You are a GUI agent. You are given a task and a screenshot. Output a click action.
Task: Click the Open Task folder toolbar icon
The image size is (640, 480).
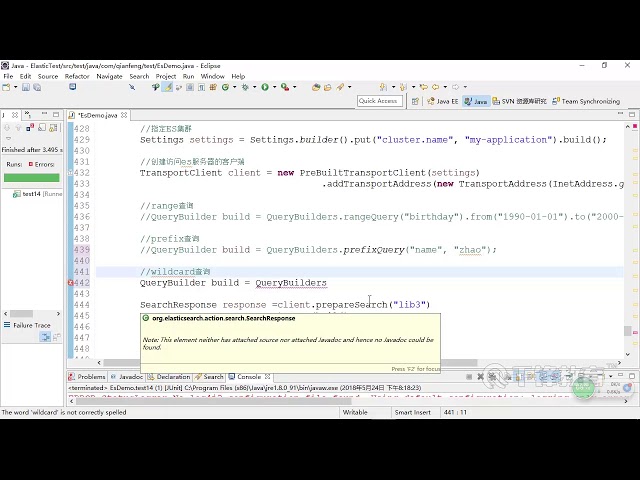[328, 87]
